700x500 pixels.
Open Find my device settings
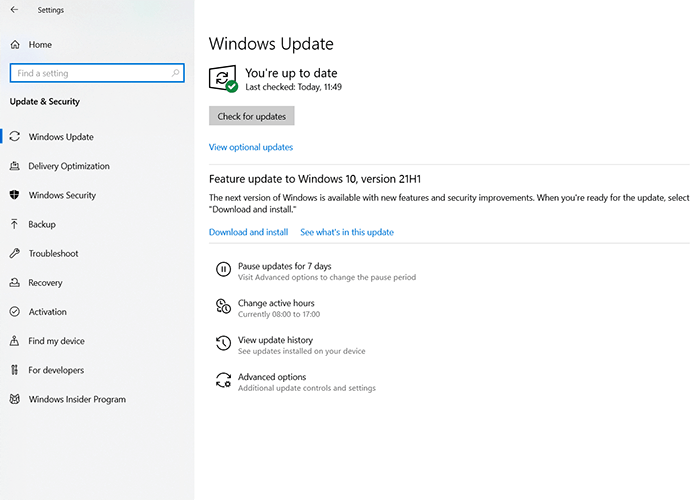tap(56, 341)
